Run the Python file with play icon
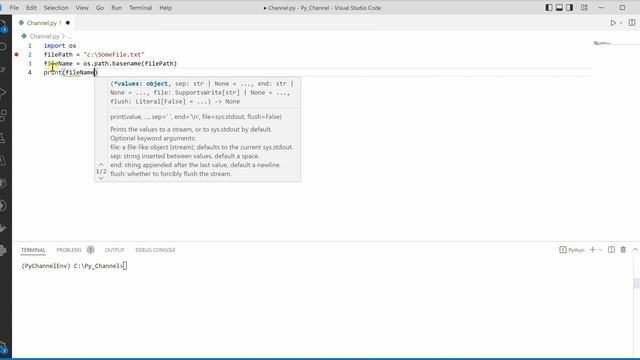 613,23
